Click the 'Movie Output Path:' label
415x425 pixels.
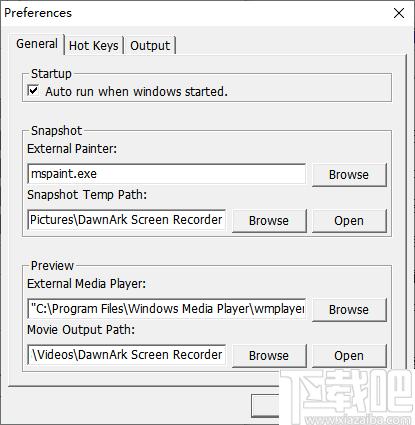(x=81, y=330)
